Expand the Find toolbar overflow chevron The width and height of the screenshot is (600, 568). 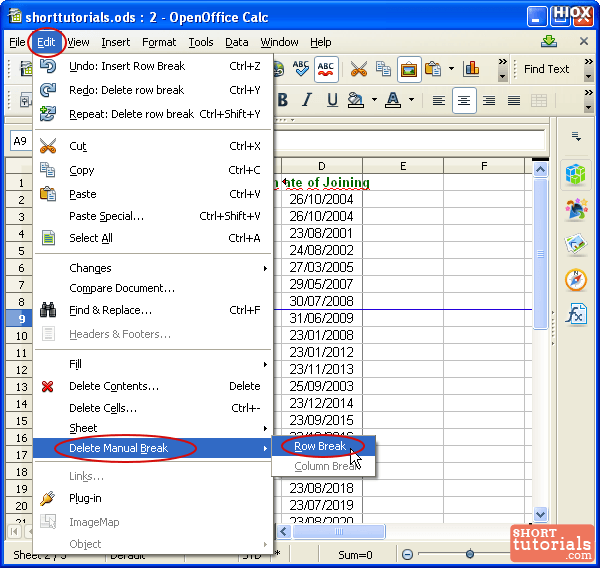pyautogui.click(x=589, y=61)
